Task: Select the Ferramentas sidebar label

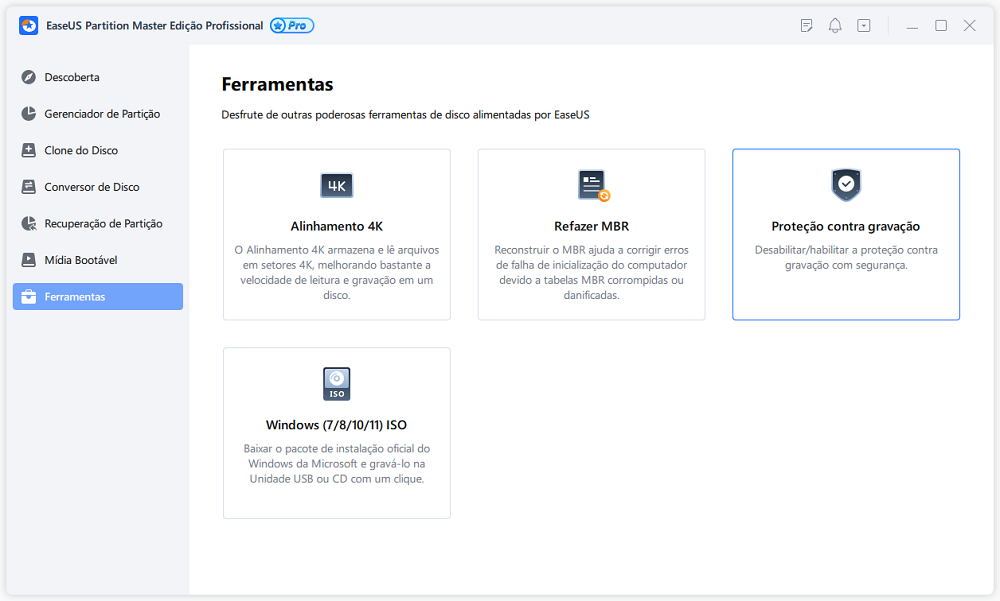Action: pyautogui.click(x=75, y=297)
